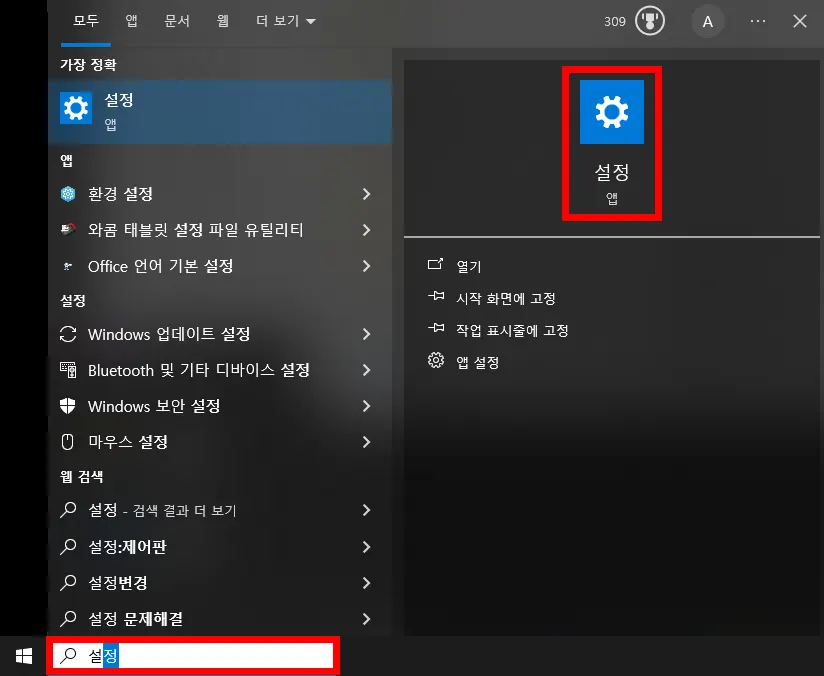
Task: Click the 열기 open-window icon
Action: (435, 264)
